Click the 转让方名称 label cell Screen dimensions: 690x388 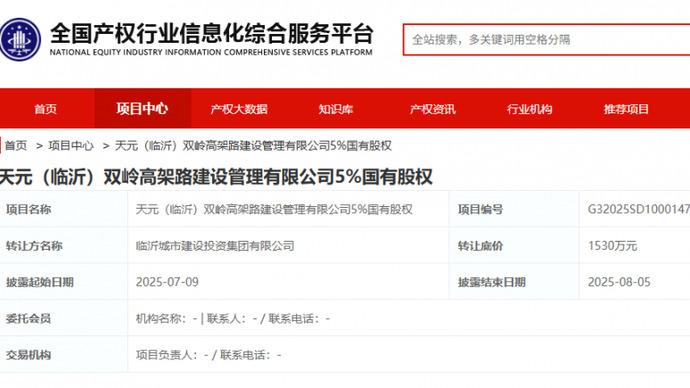click(64, 246)
